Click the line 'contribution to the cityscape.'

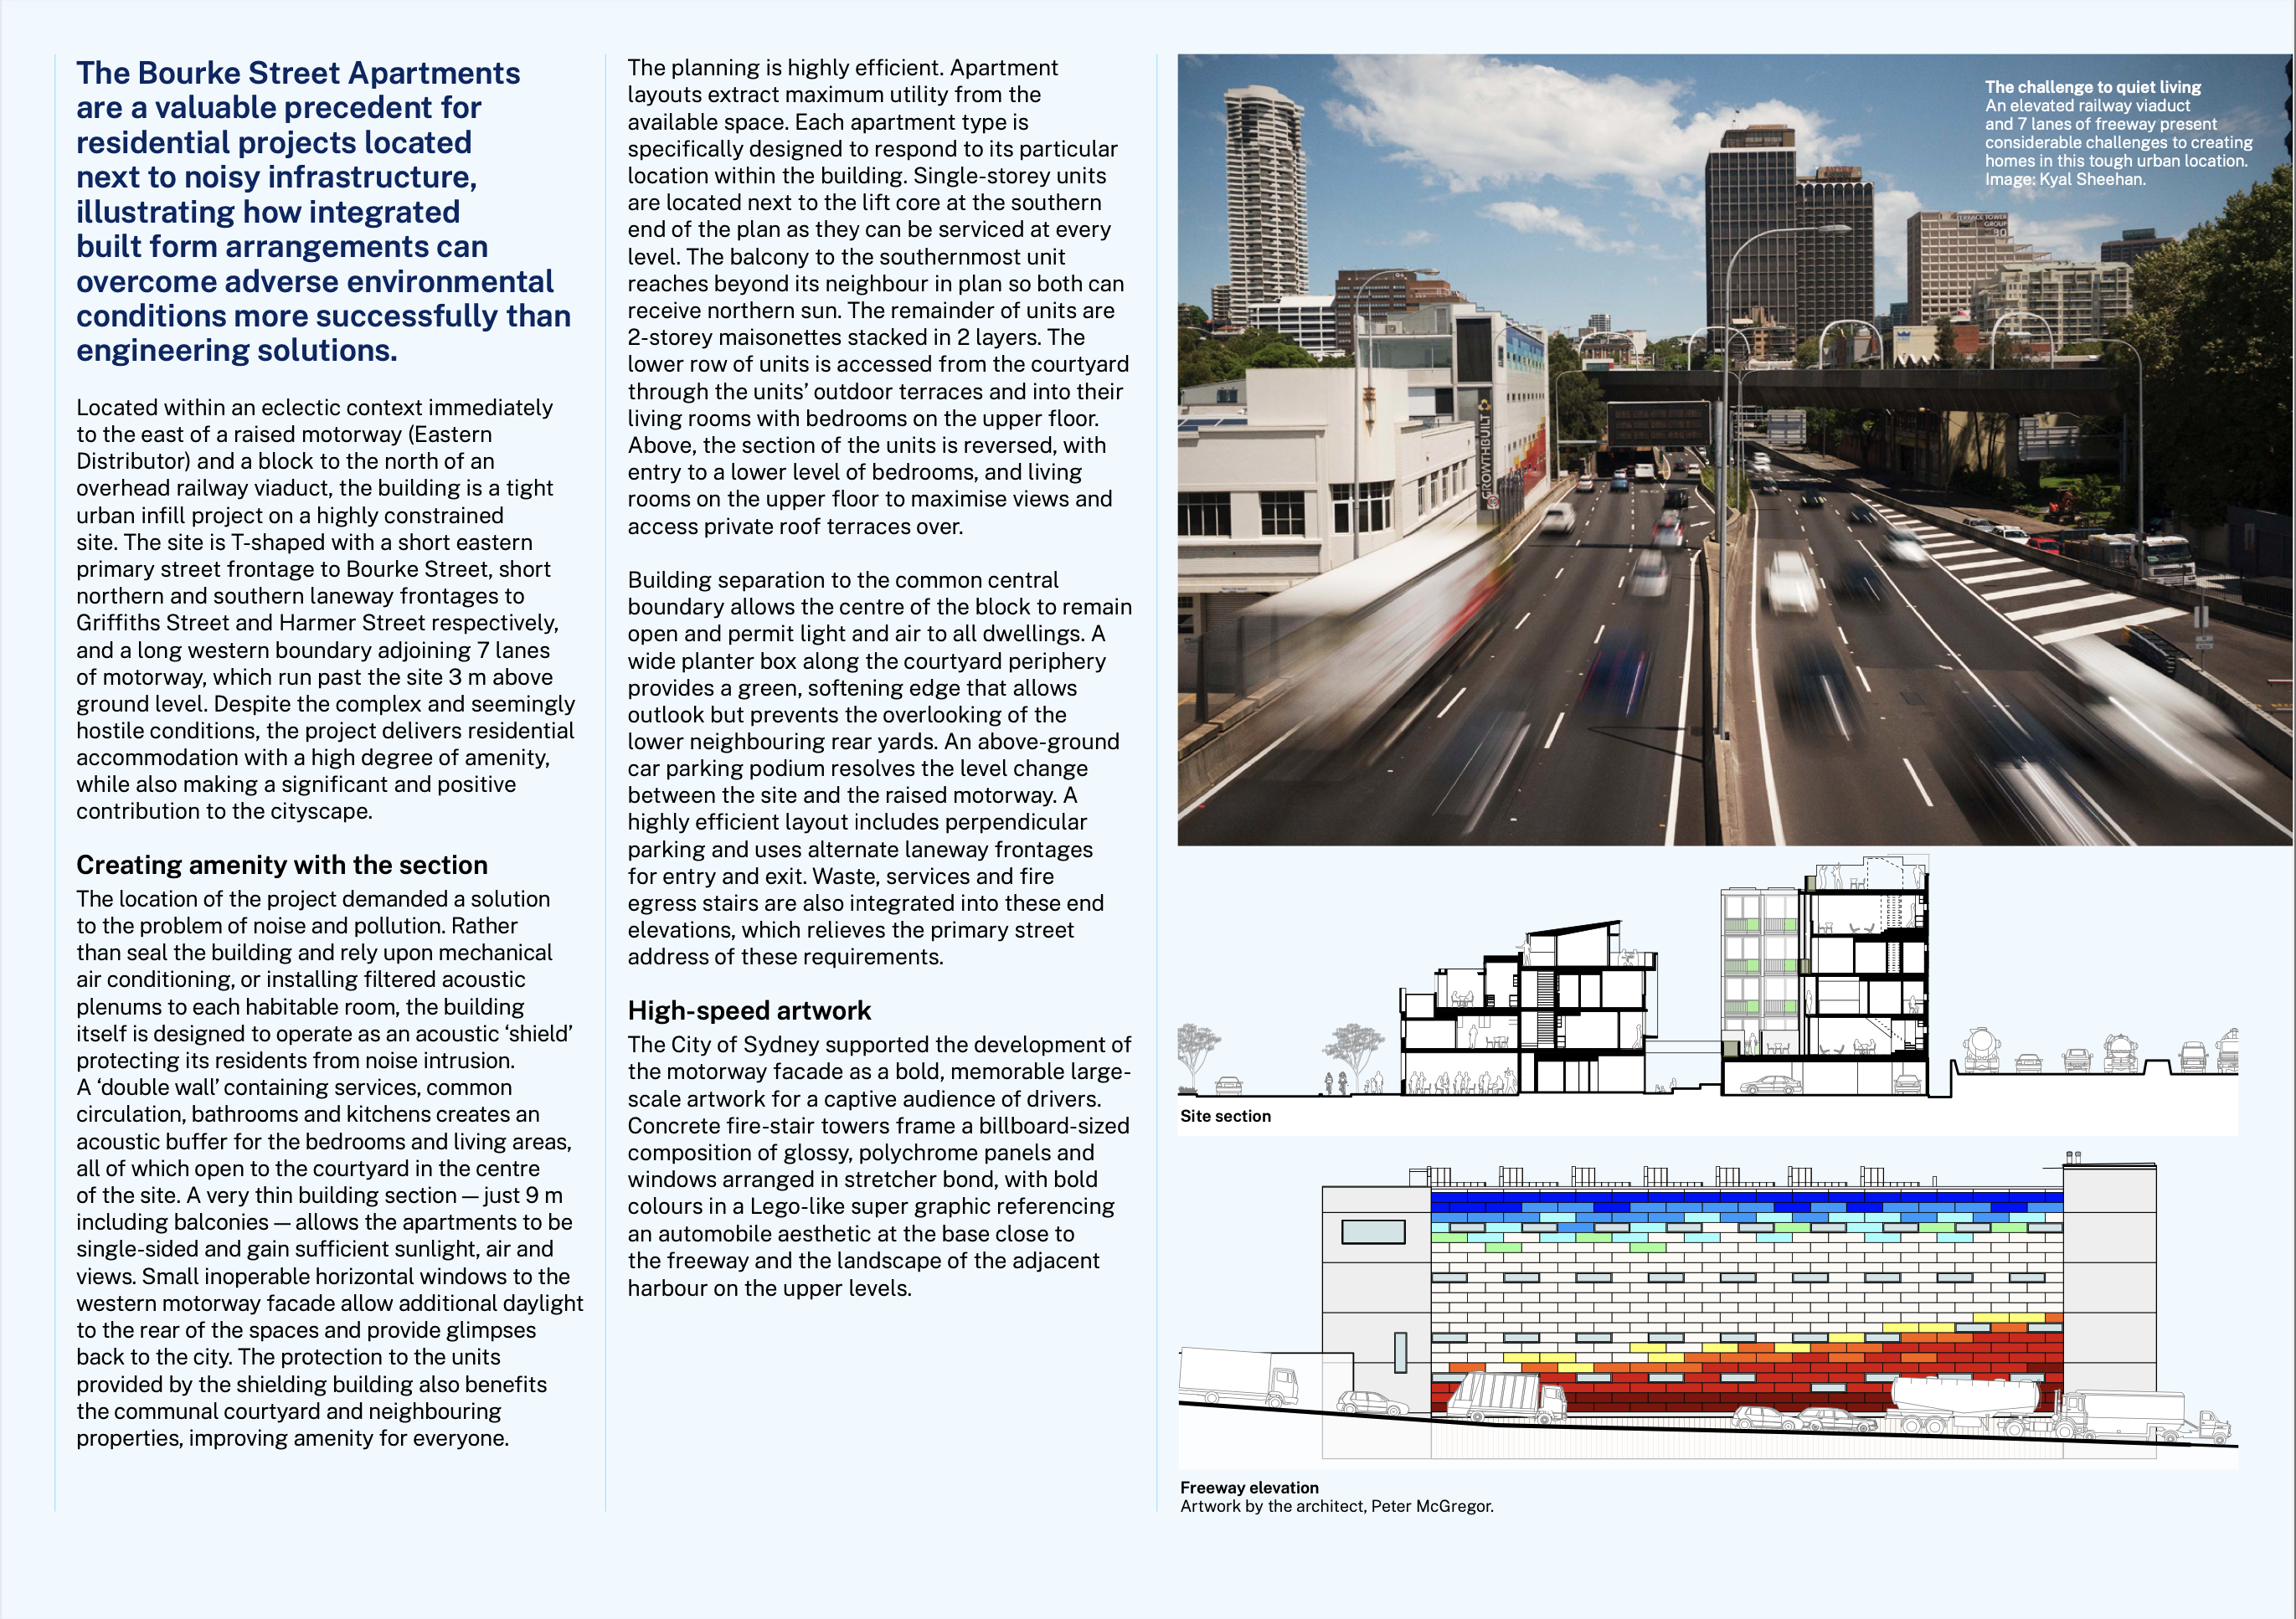pyautogui.click(x=224, y=811)
